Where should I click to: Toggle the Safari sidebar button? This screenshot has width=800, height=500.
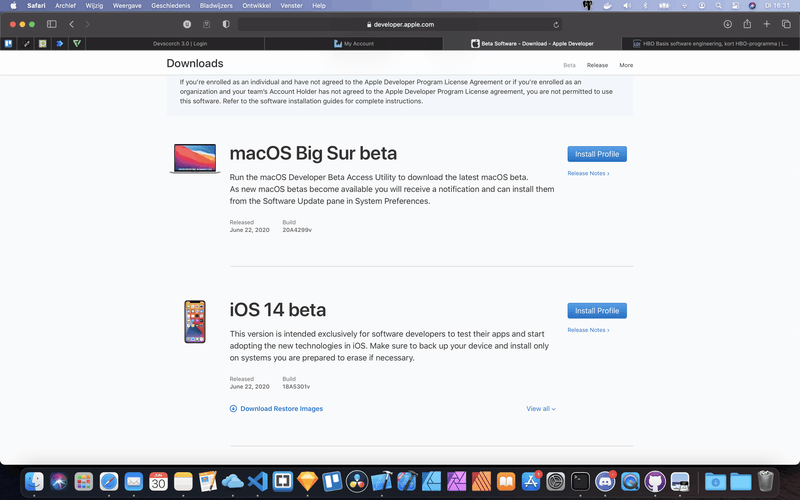click(52, 24)
